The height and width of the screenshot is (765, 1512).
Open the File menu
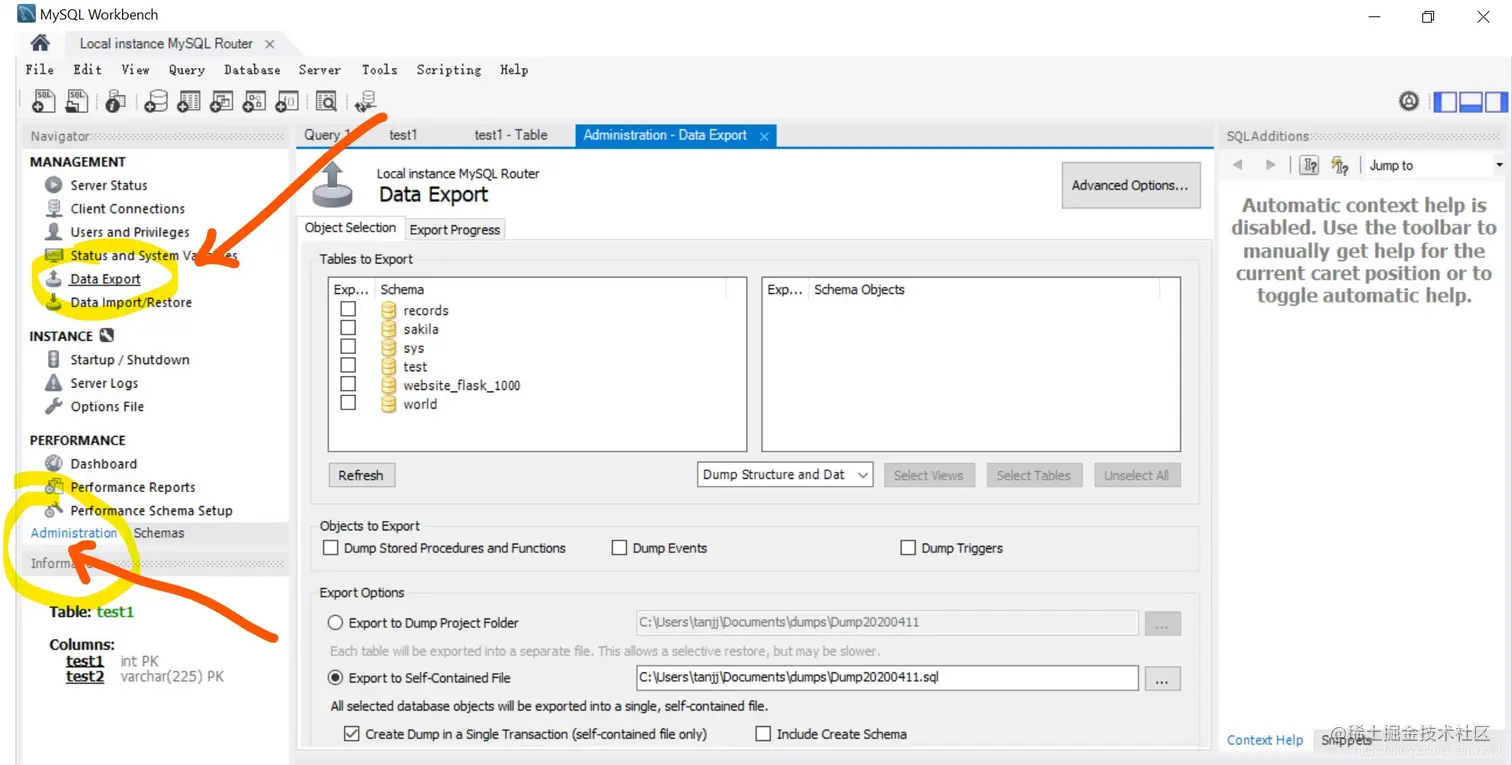pyautogui.click(x=40, y=70)
